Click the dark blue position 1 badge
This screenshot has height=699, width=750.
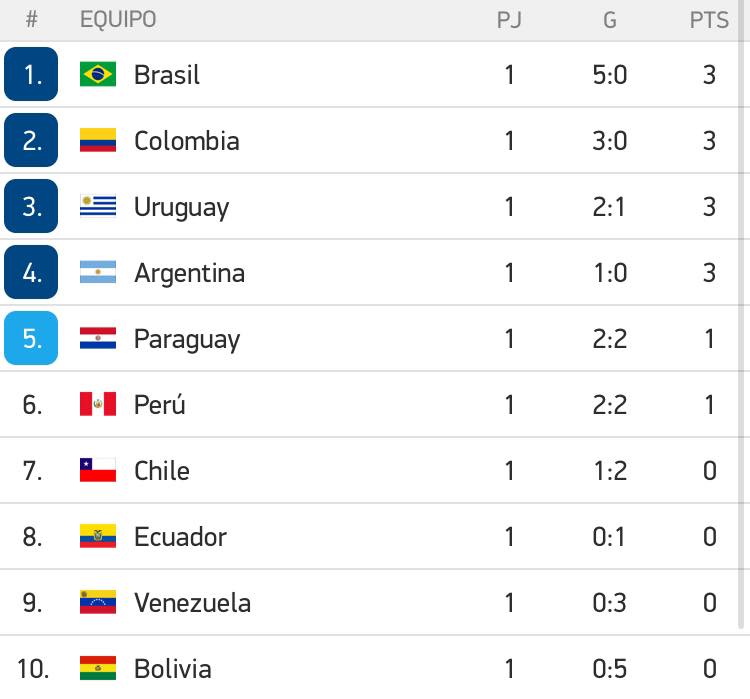pos(31,74)
